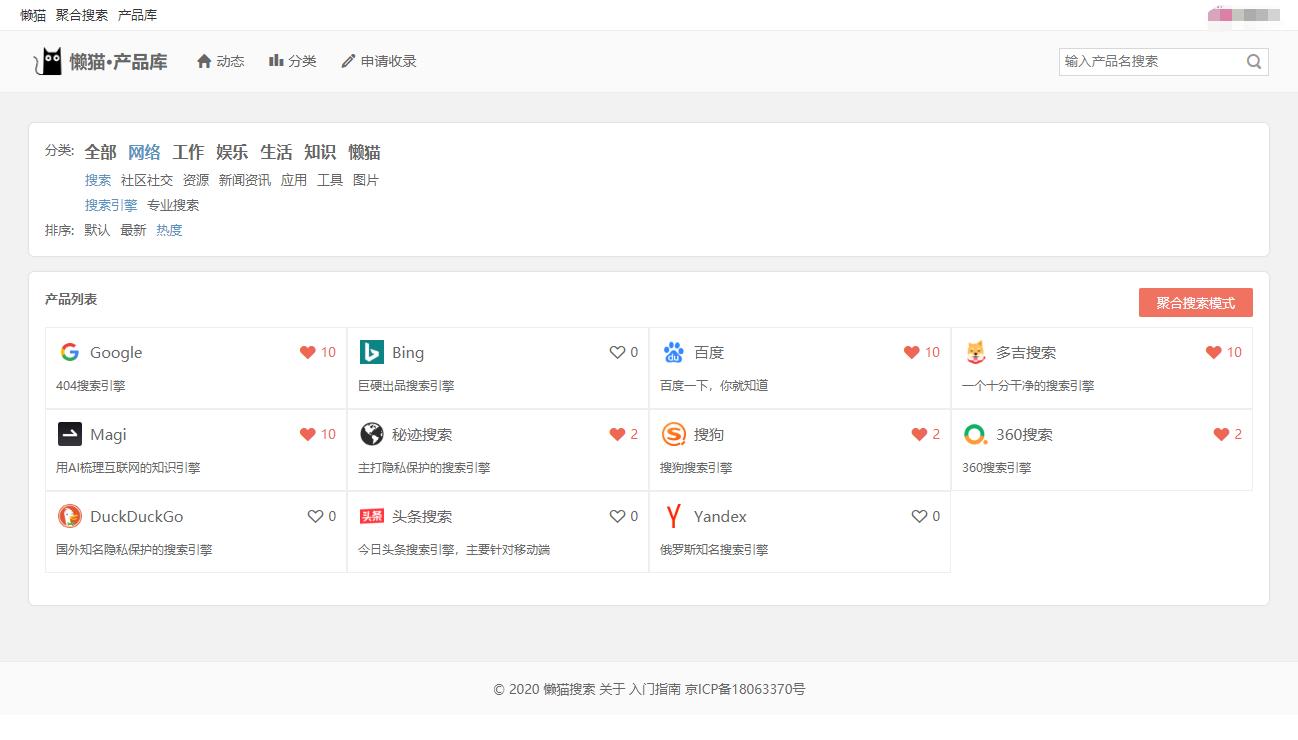Image resolution: width=1298 pixels, height=740 pixels.
Task: Click the Sogou search logo icon
Action: pyautogui.click(x=673, y=434)
